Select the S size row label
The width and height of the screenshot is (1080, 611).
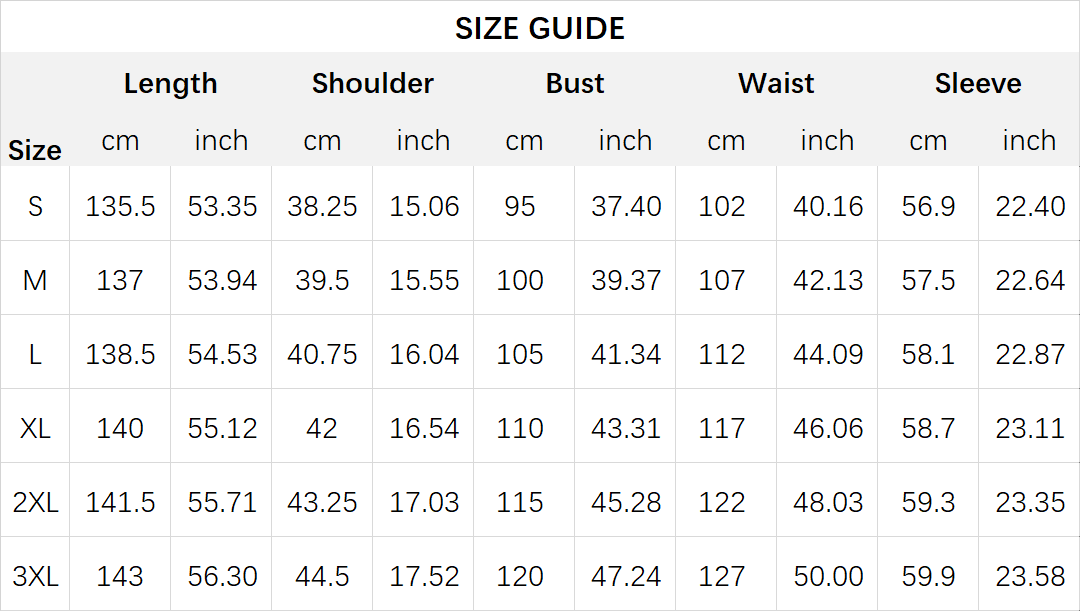coord(35,206)
